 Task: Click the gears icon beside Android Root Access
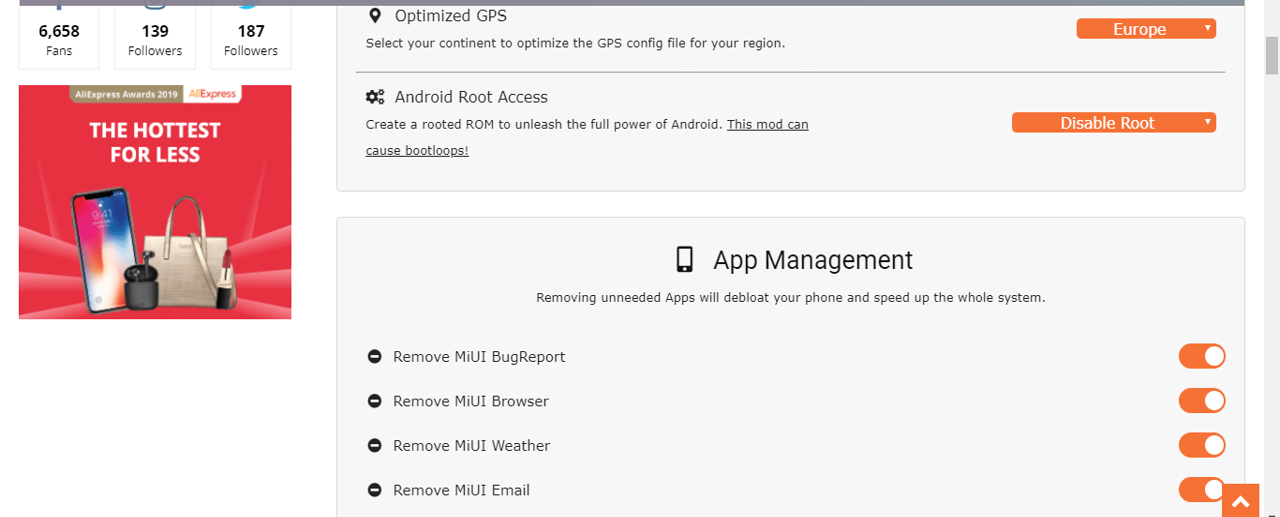tap(375, 97)
